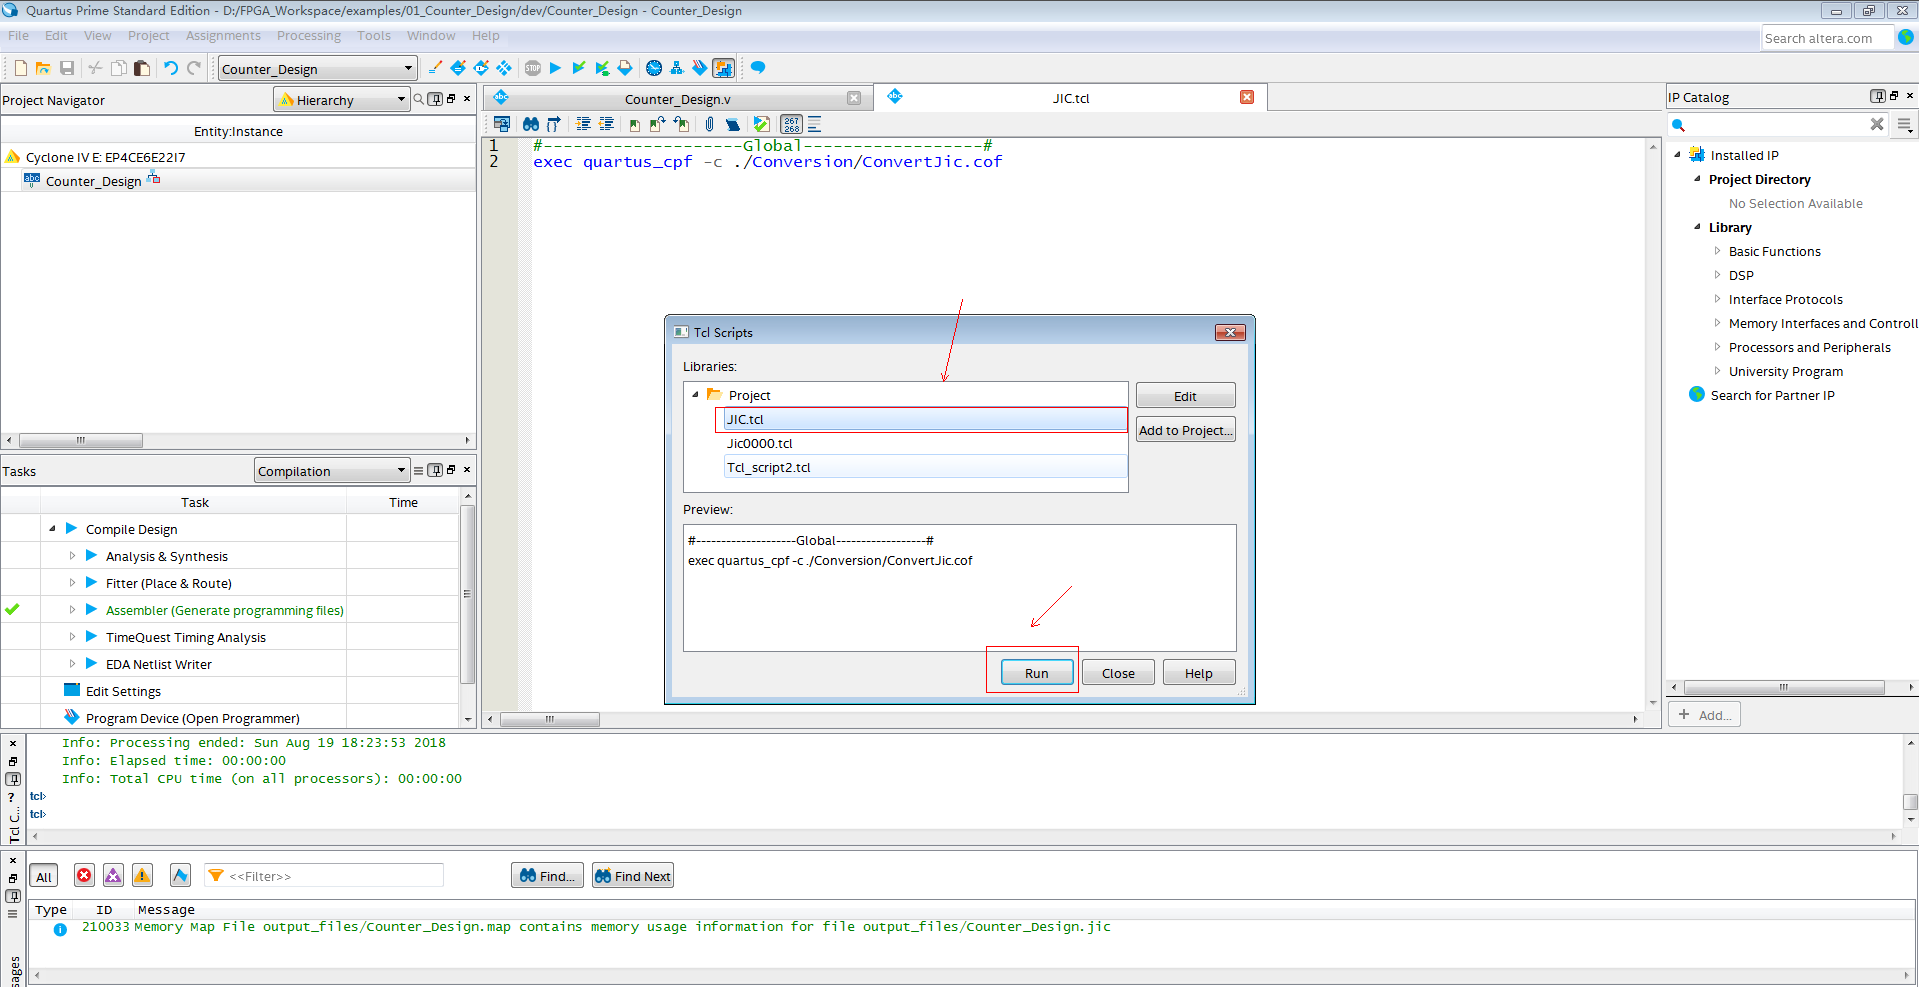Click Program Device (Open Programmer) task icon
Viewport: 1919px width, 987px height.
coord(71,717)
